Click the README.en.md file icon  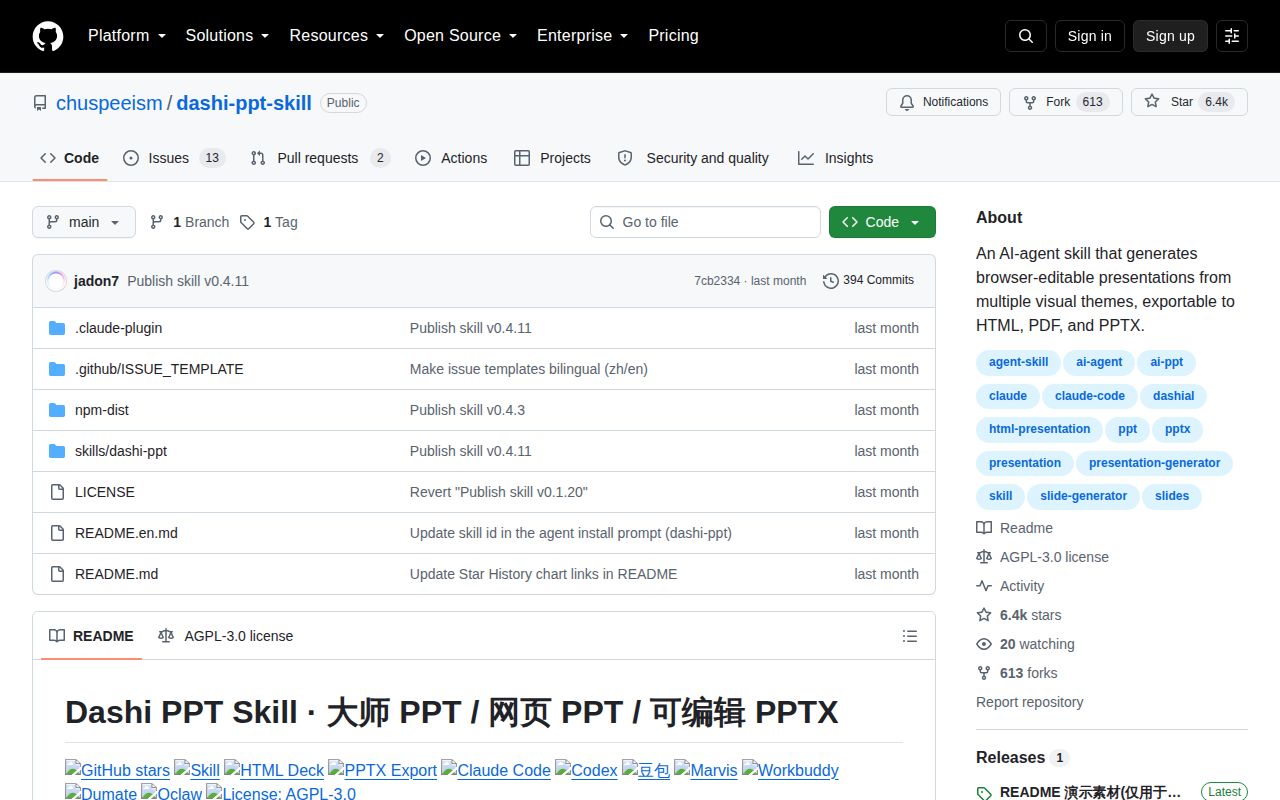(57, 533)
